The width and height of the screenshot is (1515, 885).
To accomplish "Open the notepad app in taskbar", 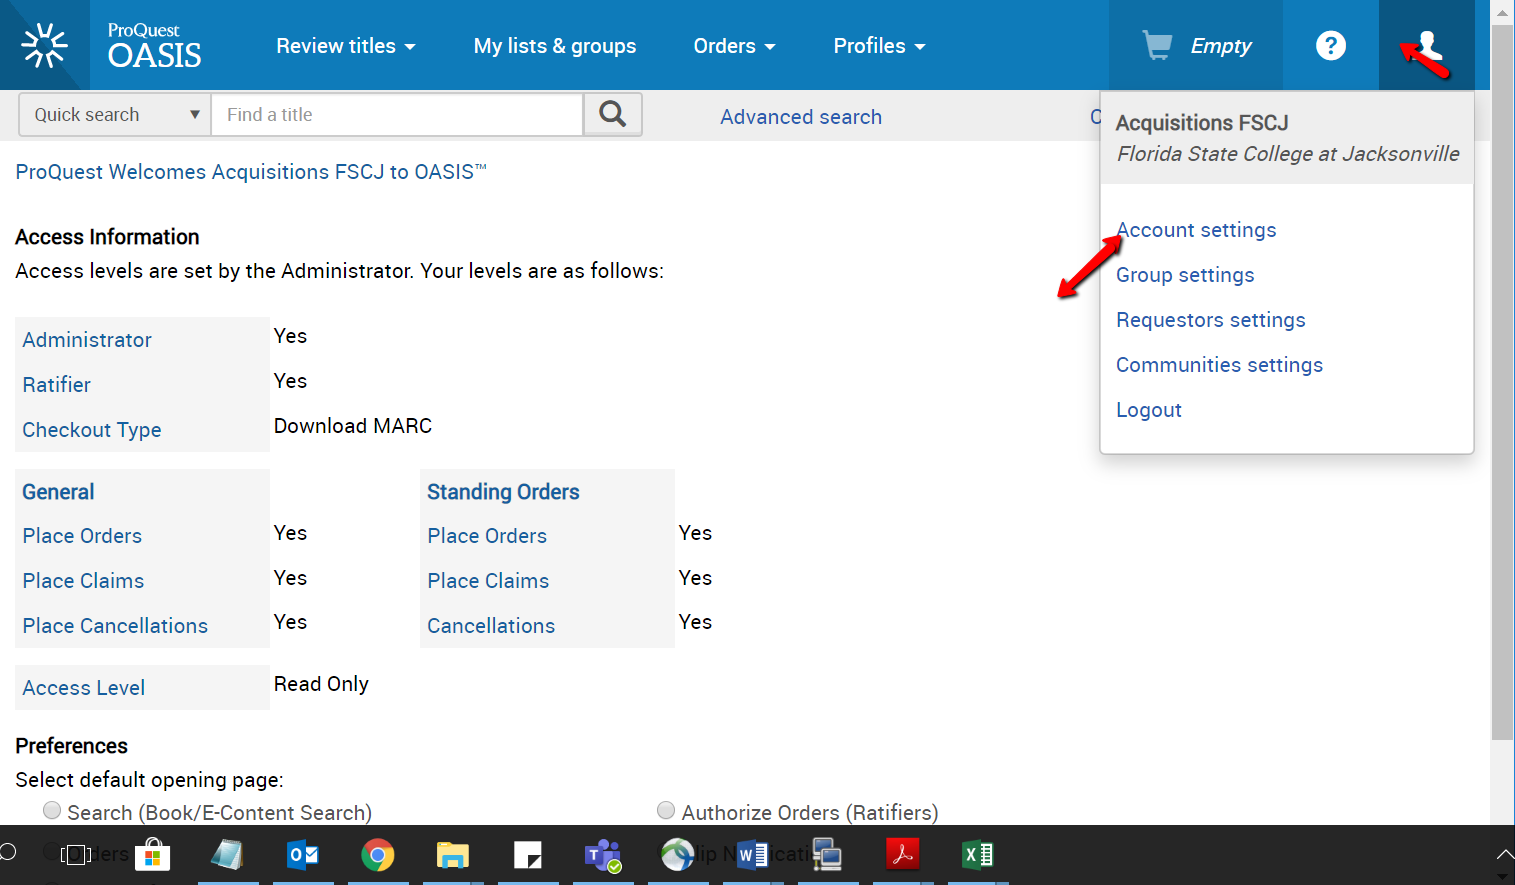I will click(227, 854).
